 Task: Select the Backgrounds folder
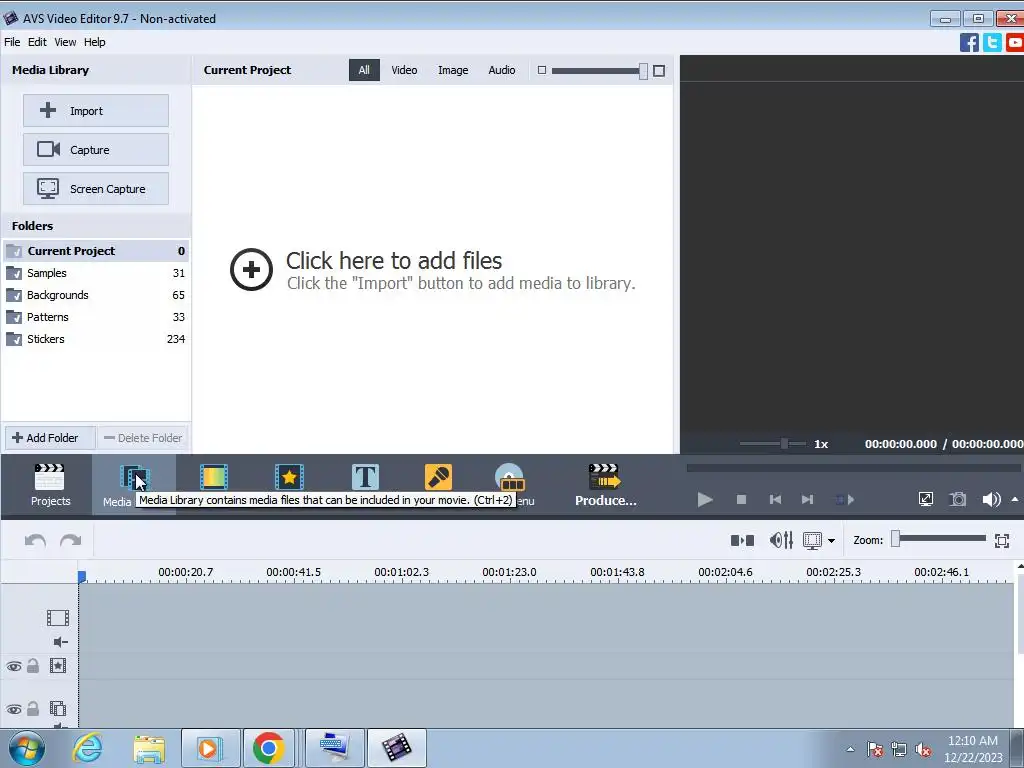96,295
